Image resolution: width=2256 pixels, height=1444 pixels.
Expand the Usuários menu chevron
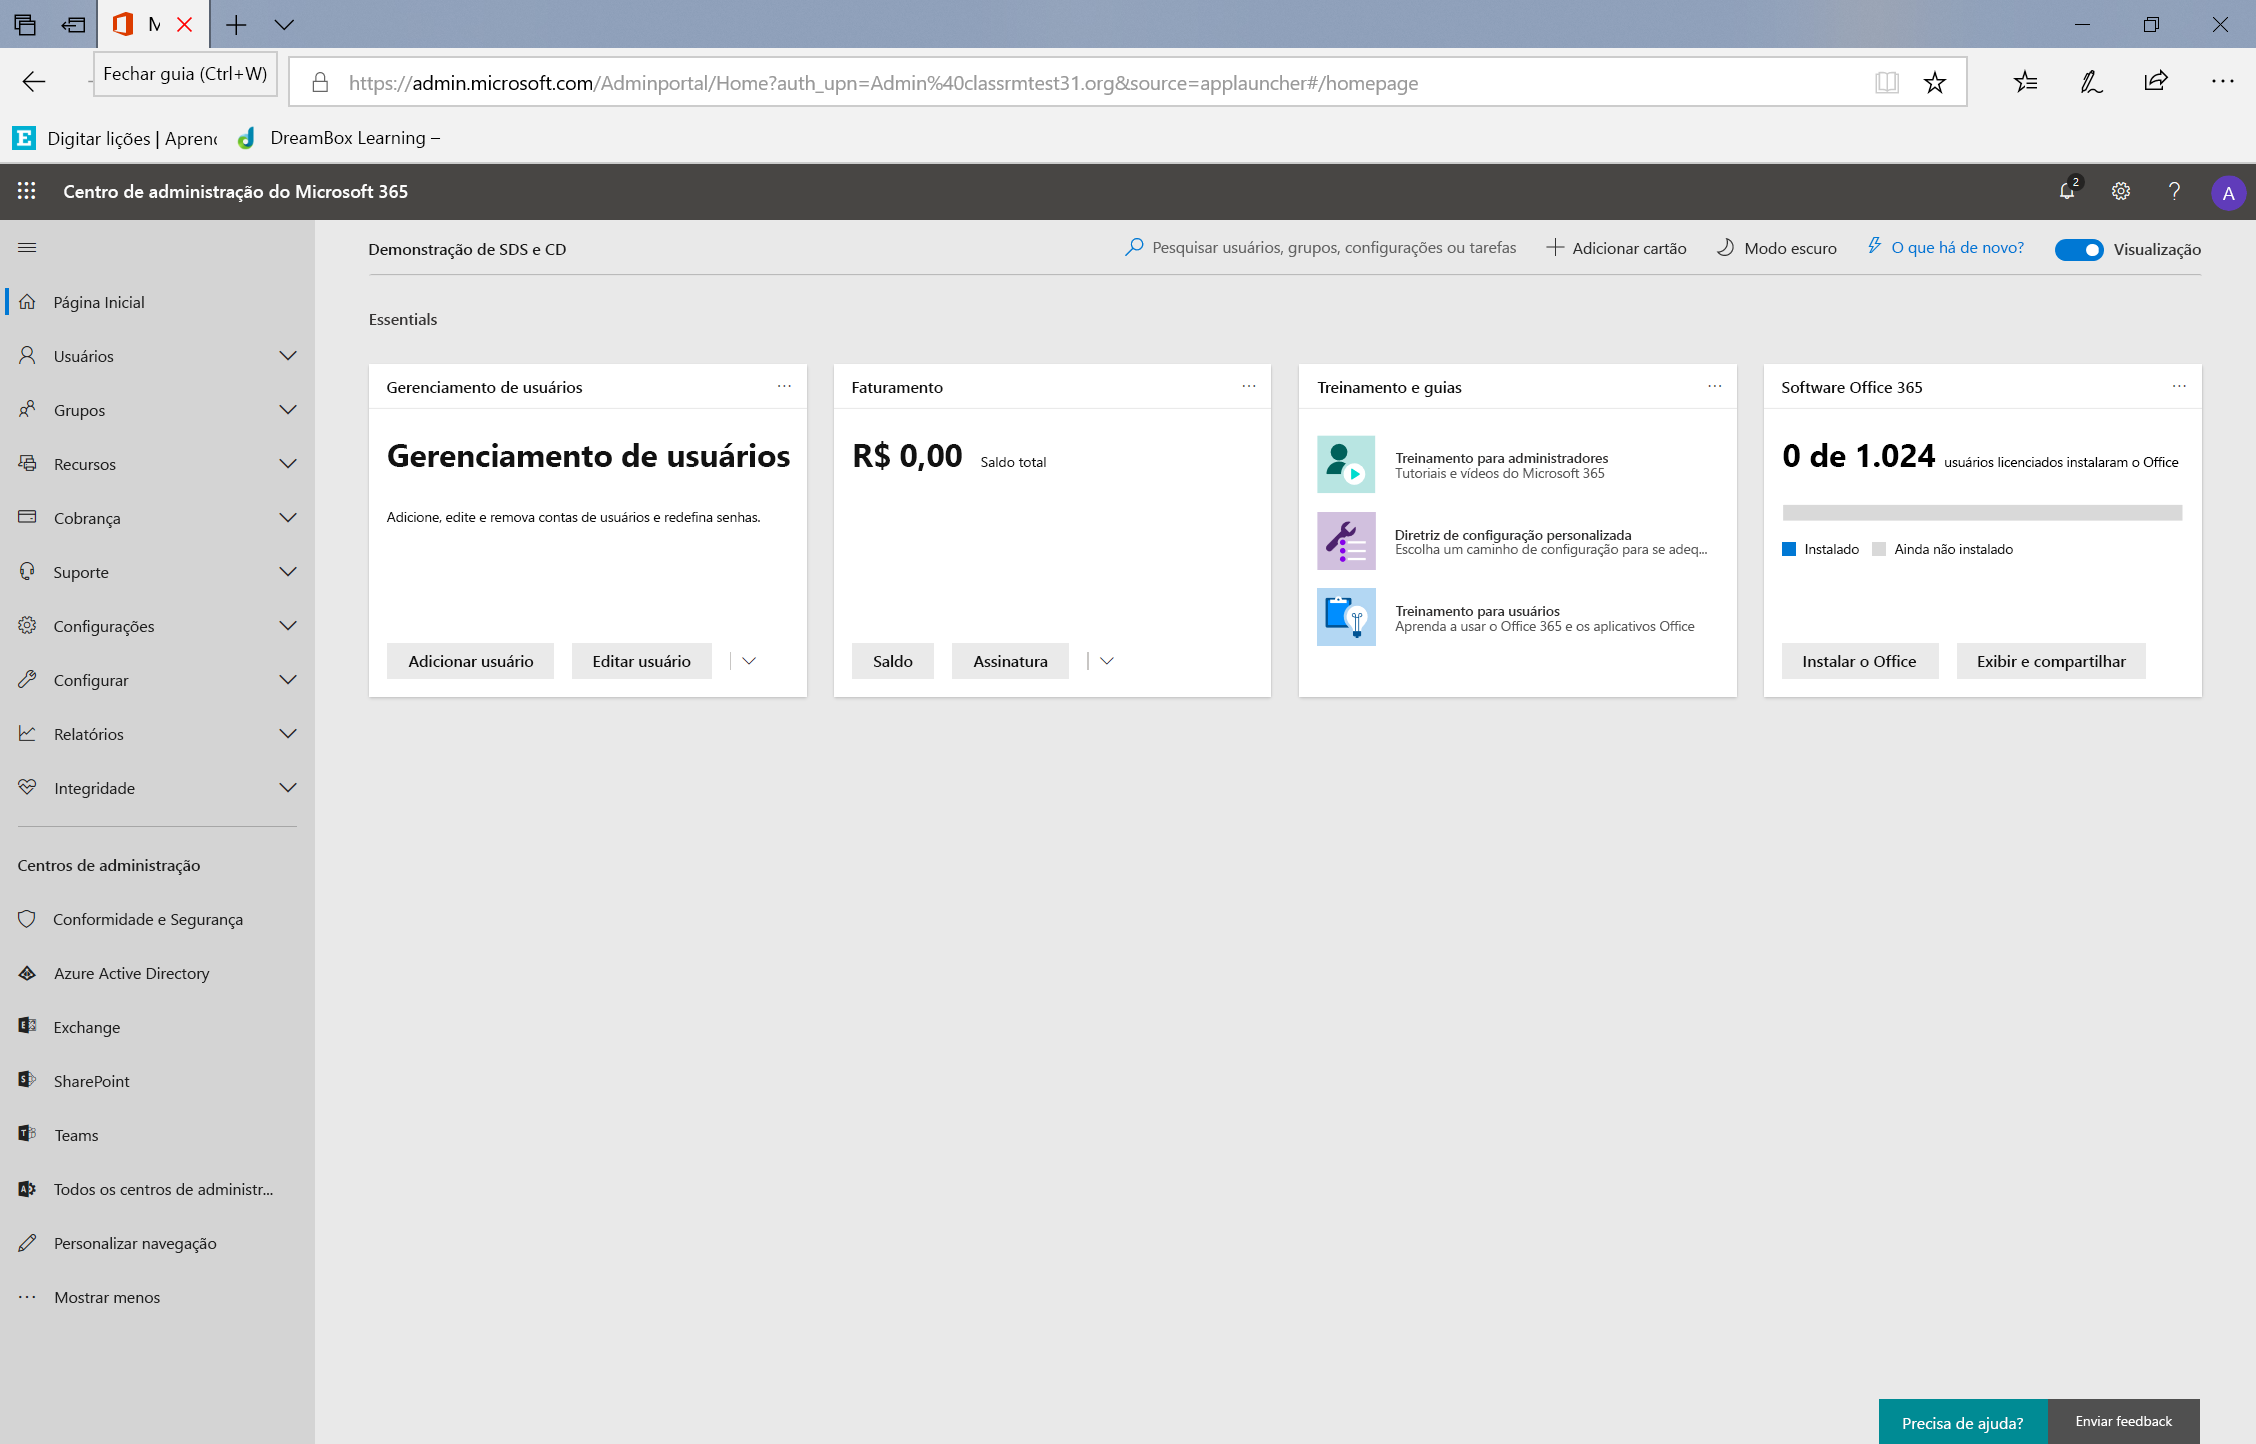[288, 356]
